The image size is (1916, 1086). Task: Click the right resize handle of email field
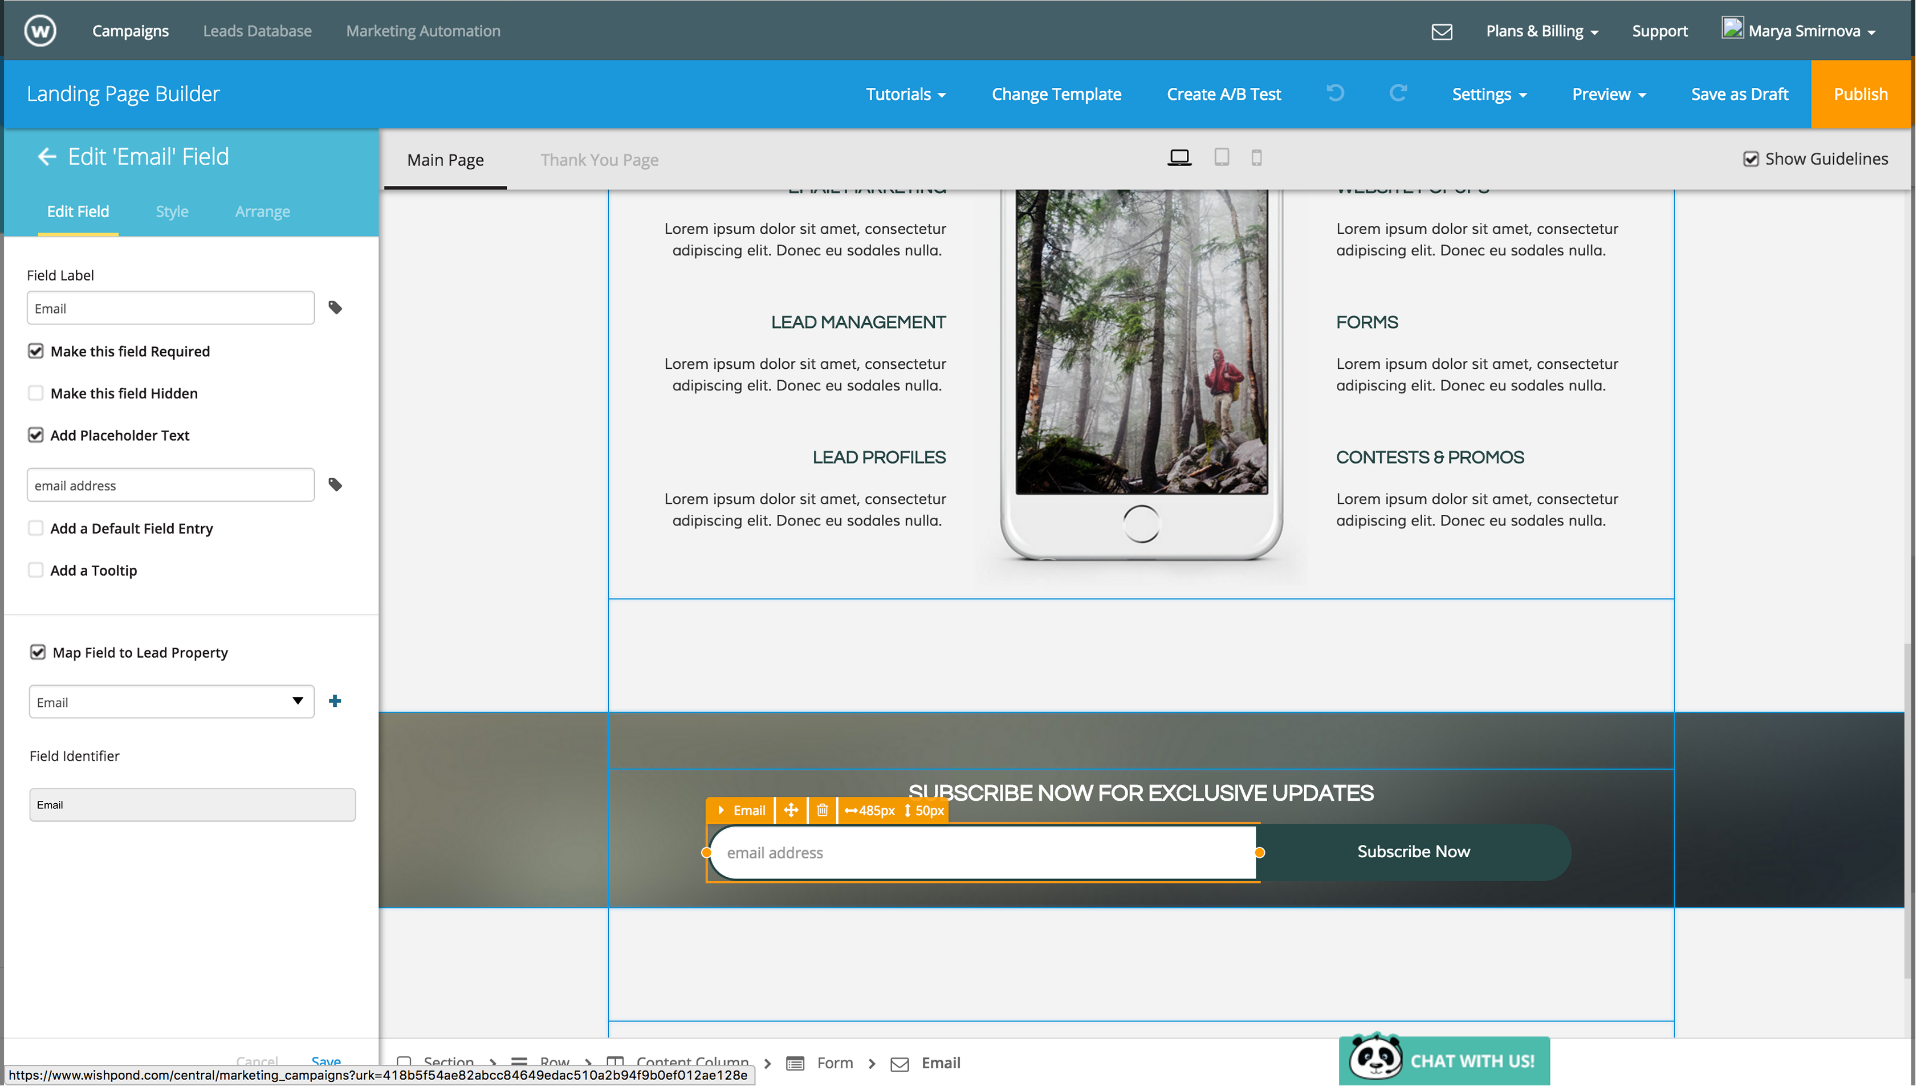[x=1260, y=853]
